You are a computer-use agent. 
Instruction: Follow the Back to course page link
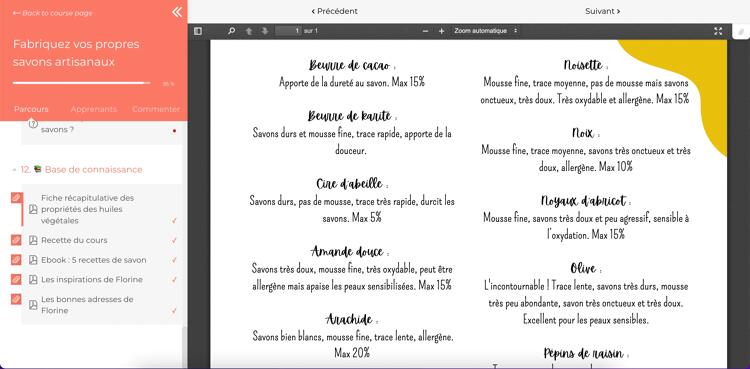click(x=53, y=13)
